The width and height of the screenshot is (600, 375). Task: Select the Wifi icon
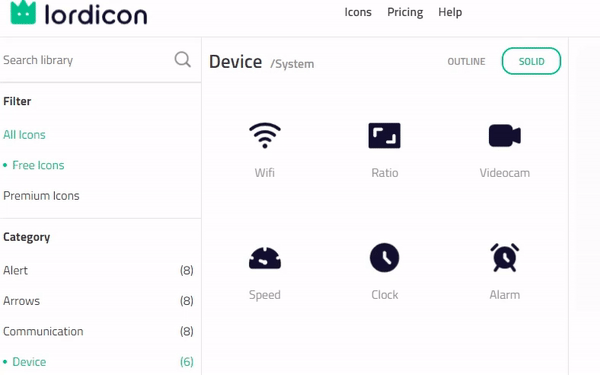265,135
